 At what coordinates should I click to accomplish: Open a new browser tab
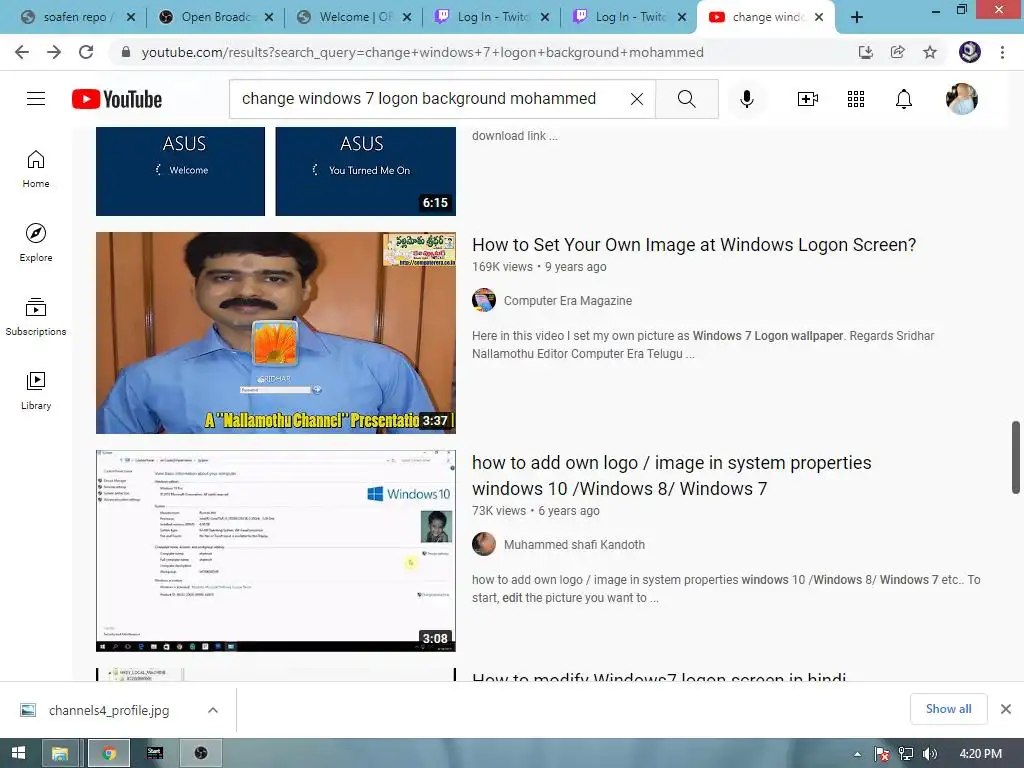pyautogui.click(x=857, y=18)
